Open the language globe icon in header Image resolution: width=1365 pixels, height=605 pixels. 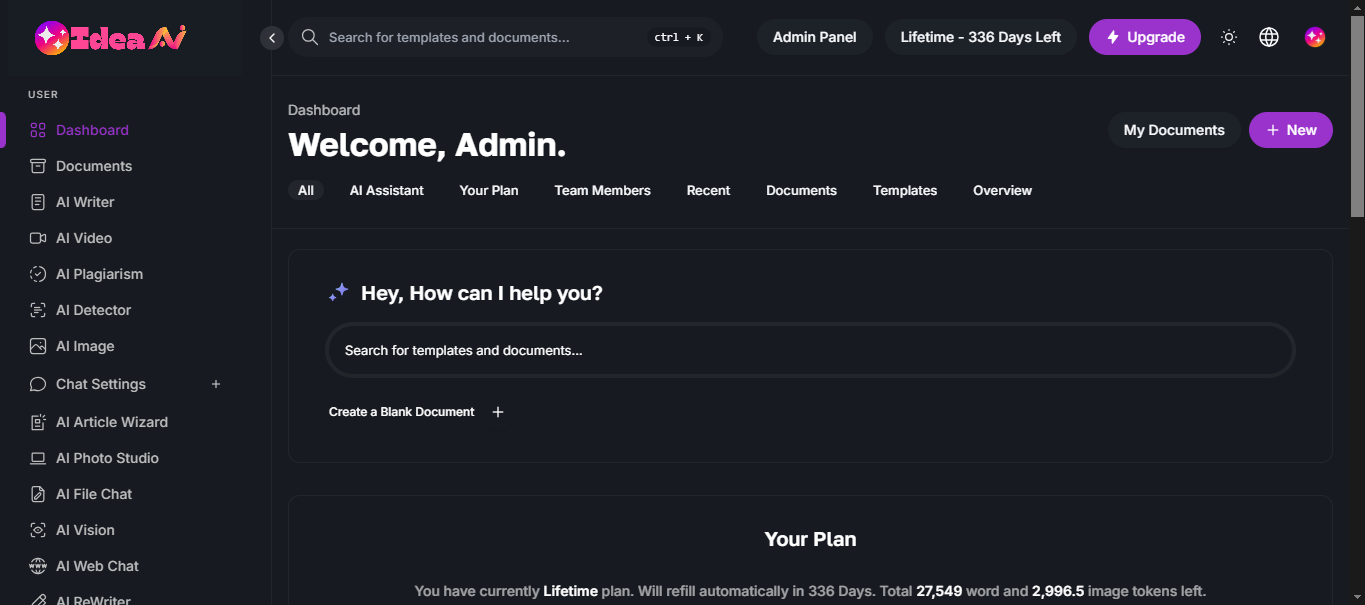point(1269,37)
